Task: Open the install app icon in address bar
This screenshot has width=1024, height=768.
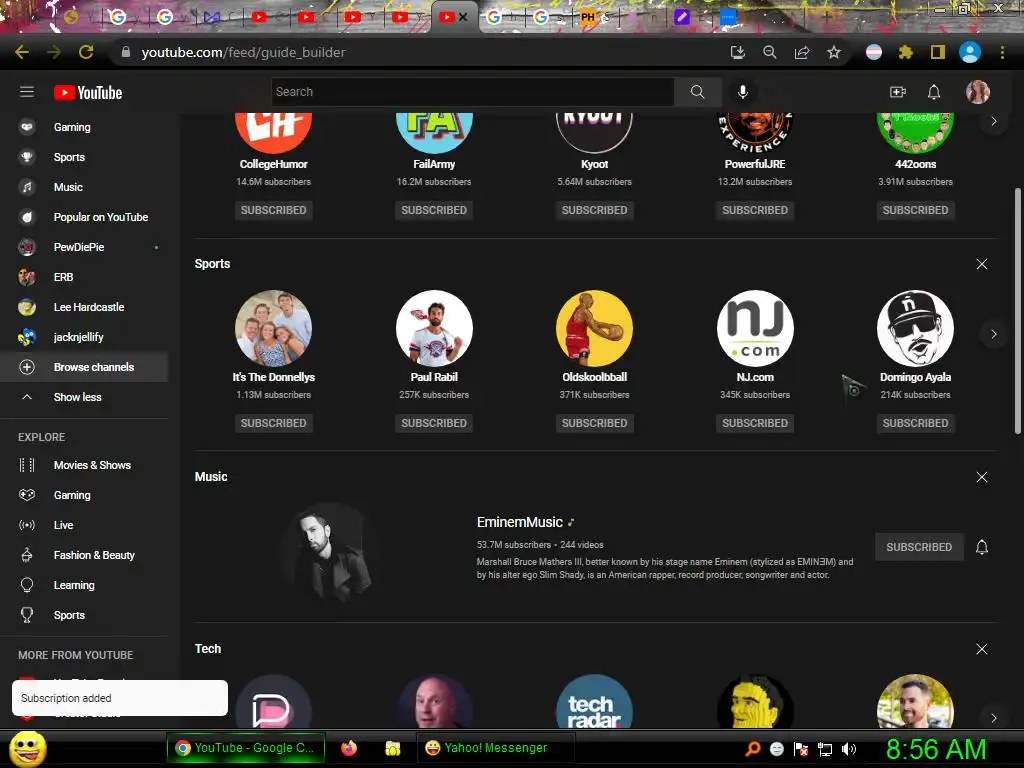Action: click(x=738, y=52)
